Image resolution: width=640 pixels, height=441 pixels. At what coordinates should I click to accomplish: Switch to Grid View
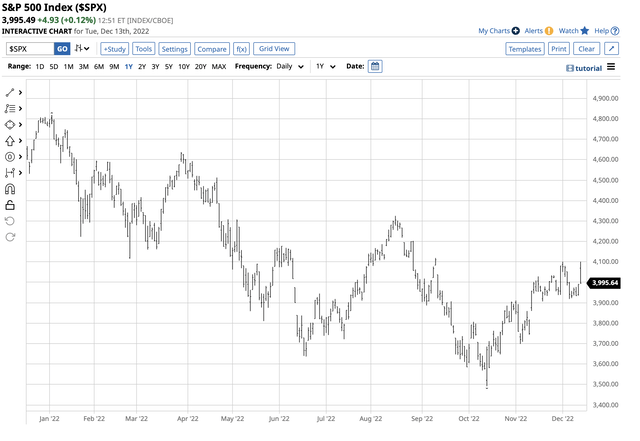pos(274,49)
